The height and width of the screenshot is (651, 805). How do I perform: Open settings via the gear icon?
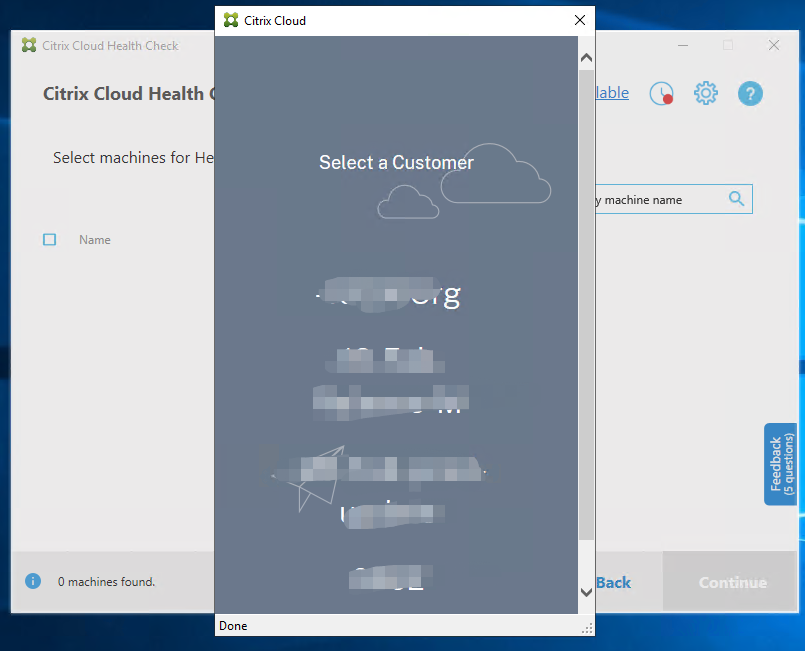pos(706,94)
